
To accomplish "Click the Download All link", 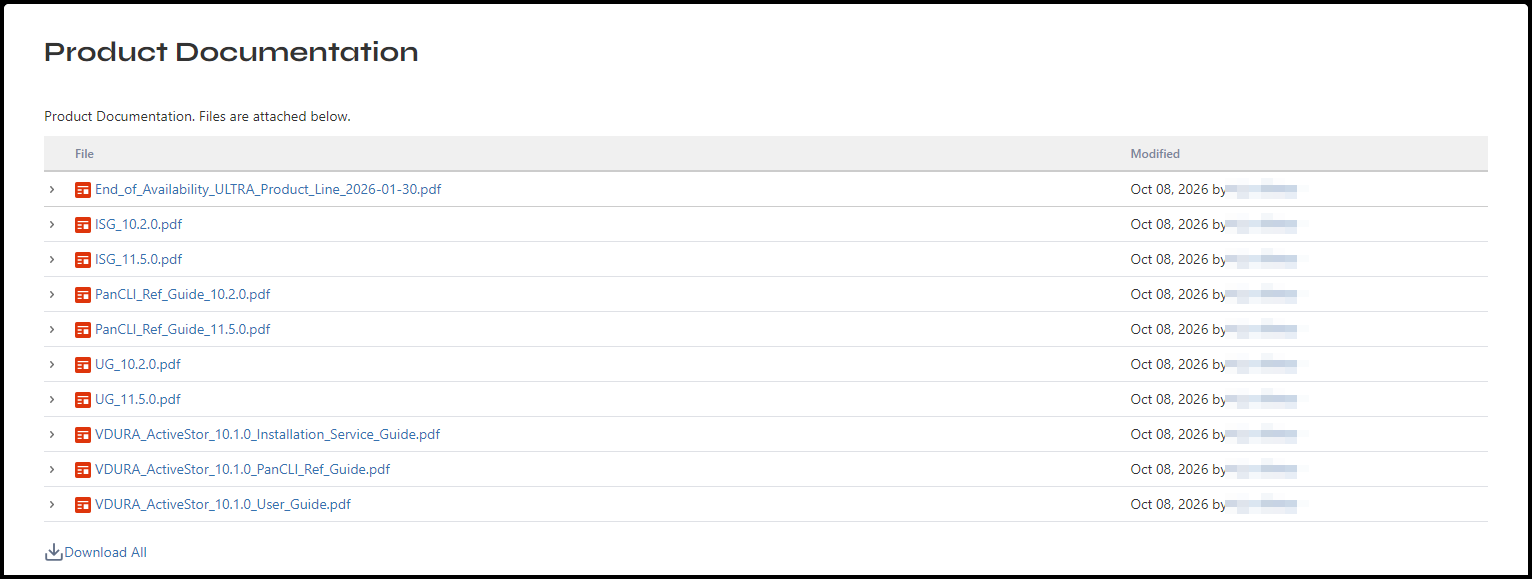I will (105, 552).
